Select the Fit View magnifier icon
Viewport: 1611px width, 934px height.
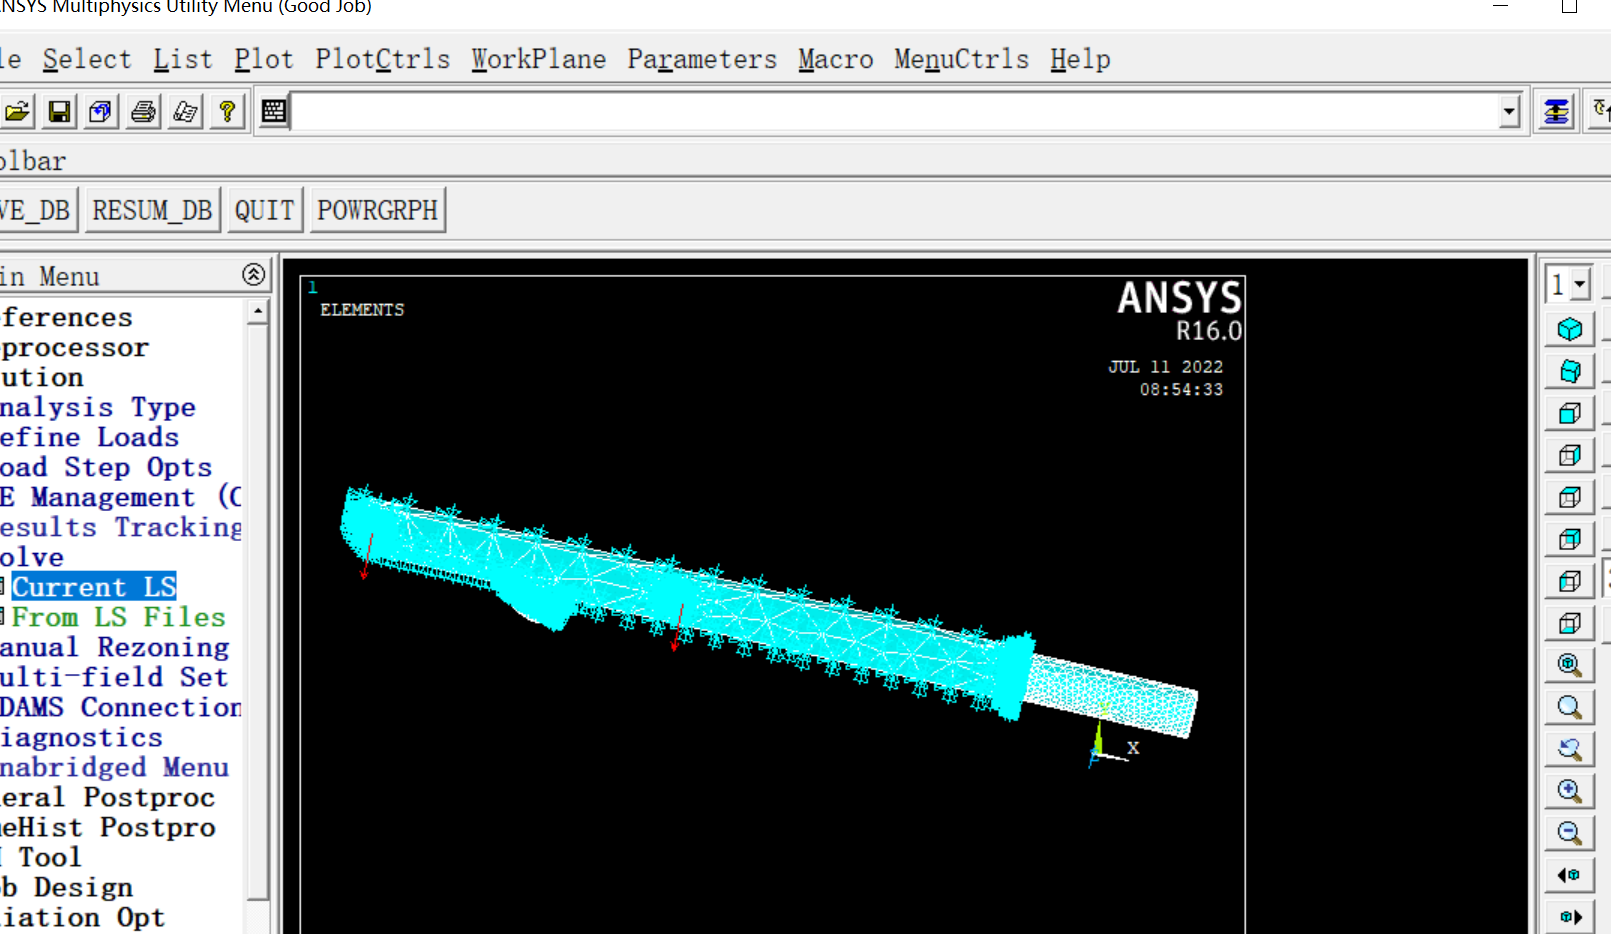(1568, 707)
